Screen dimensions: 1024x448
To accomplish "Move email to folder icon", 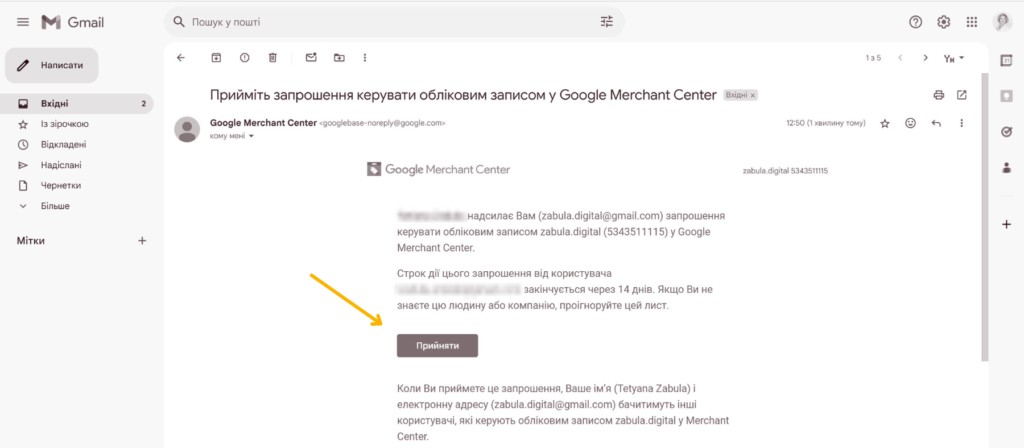I will (x=339, y=57).
